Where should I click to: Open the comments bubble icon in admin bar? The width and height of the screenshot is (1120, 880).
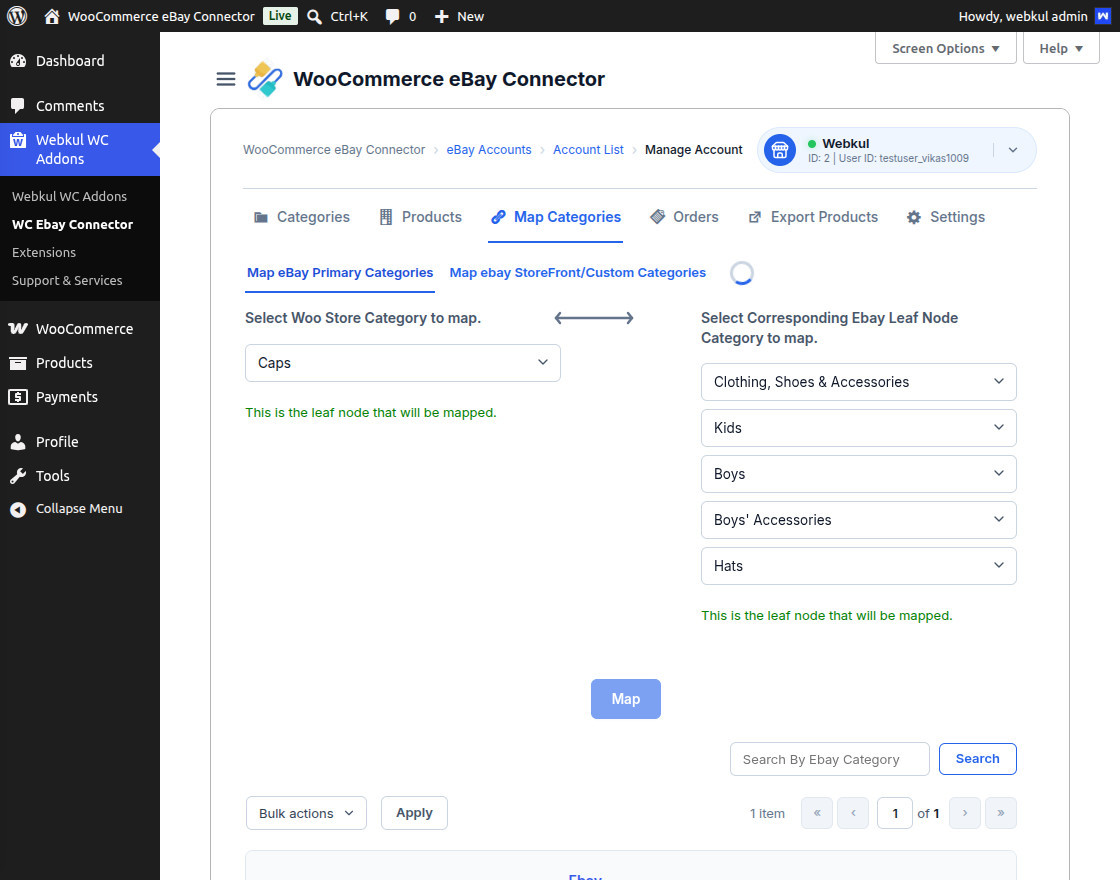click(x=392, y=16)
